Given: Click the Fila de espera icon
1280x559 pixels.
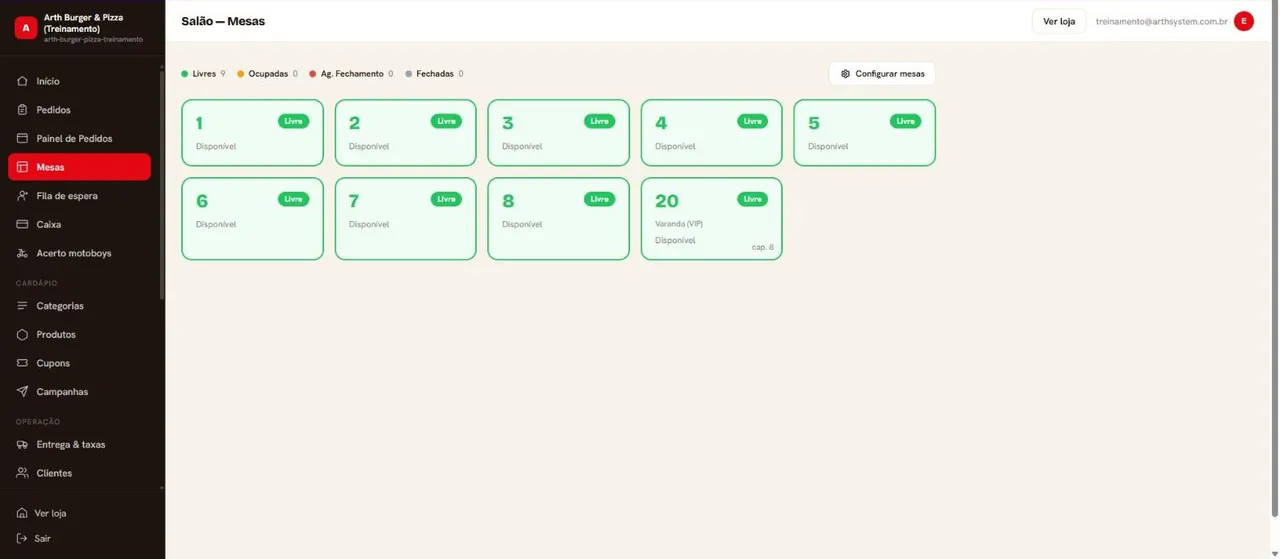Looking at the screenshot, I should pos(22,196).
